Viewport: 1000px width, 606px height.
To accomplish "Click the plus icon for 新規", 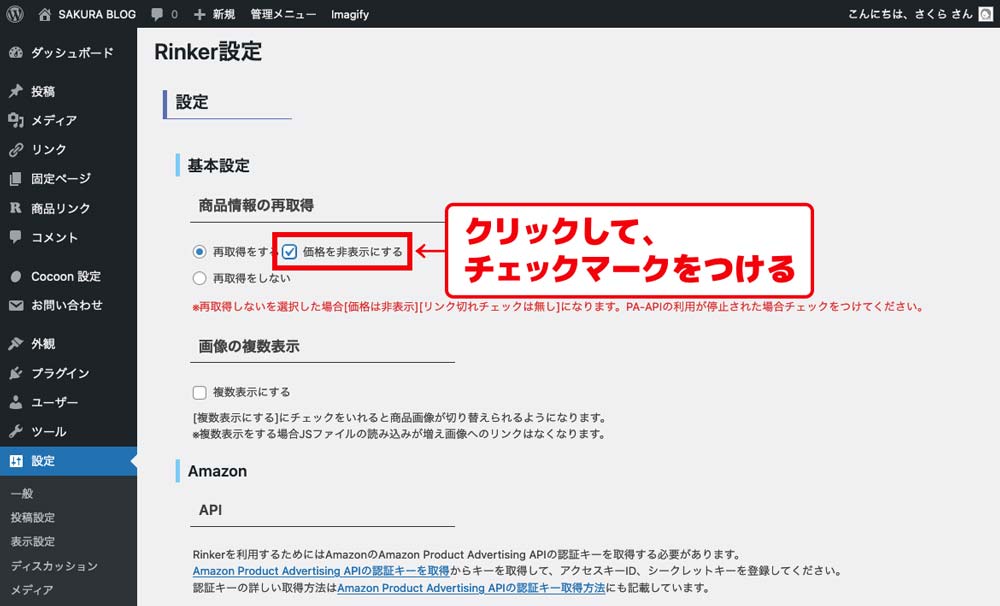I will point(200,14).
